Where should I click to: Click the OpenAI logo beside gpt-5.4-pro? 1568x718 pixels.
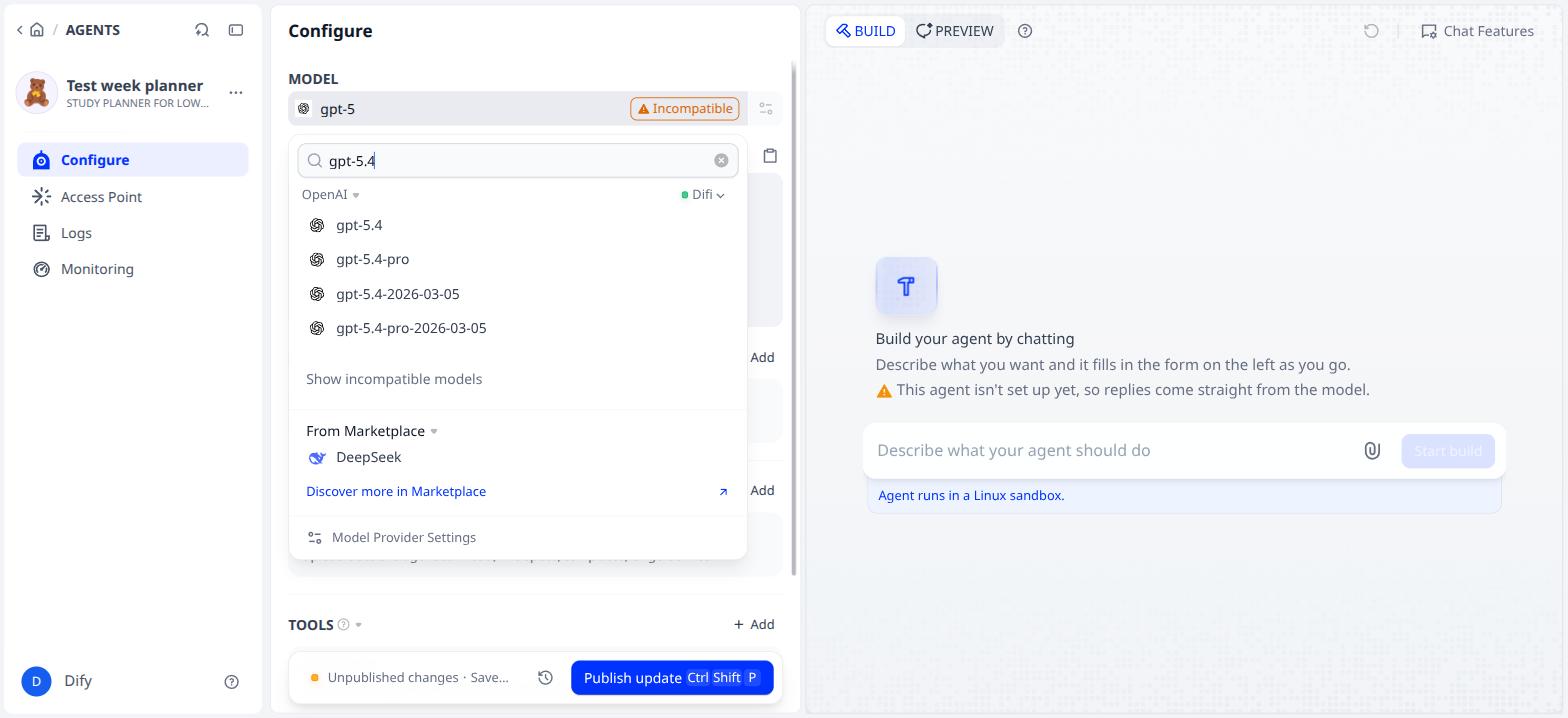(317, 259)
